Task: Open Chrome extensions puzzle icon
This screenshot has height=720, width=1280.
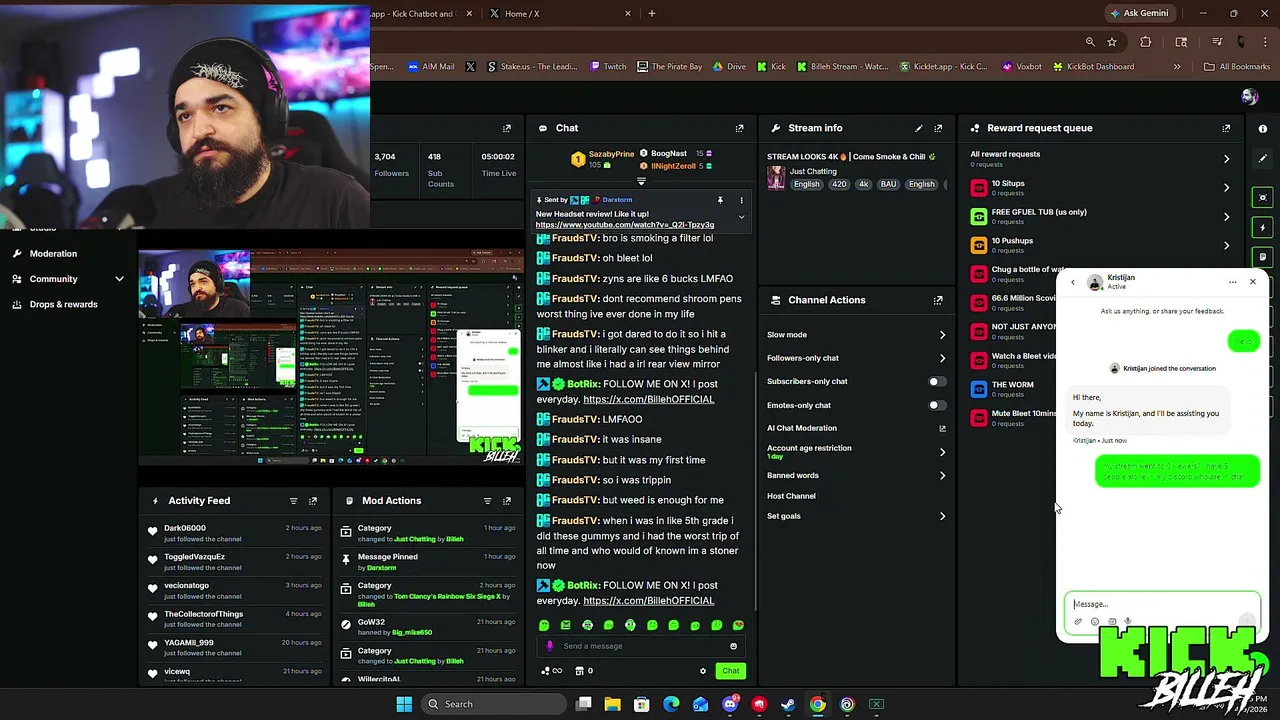Action: pyautogui.click(x=1146, y=42)
